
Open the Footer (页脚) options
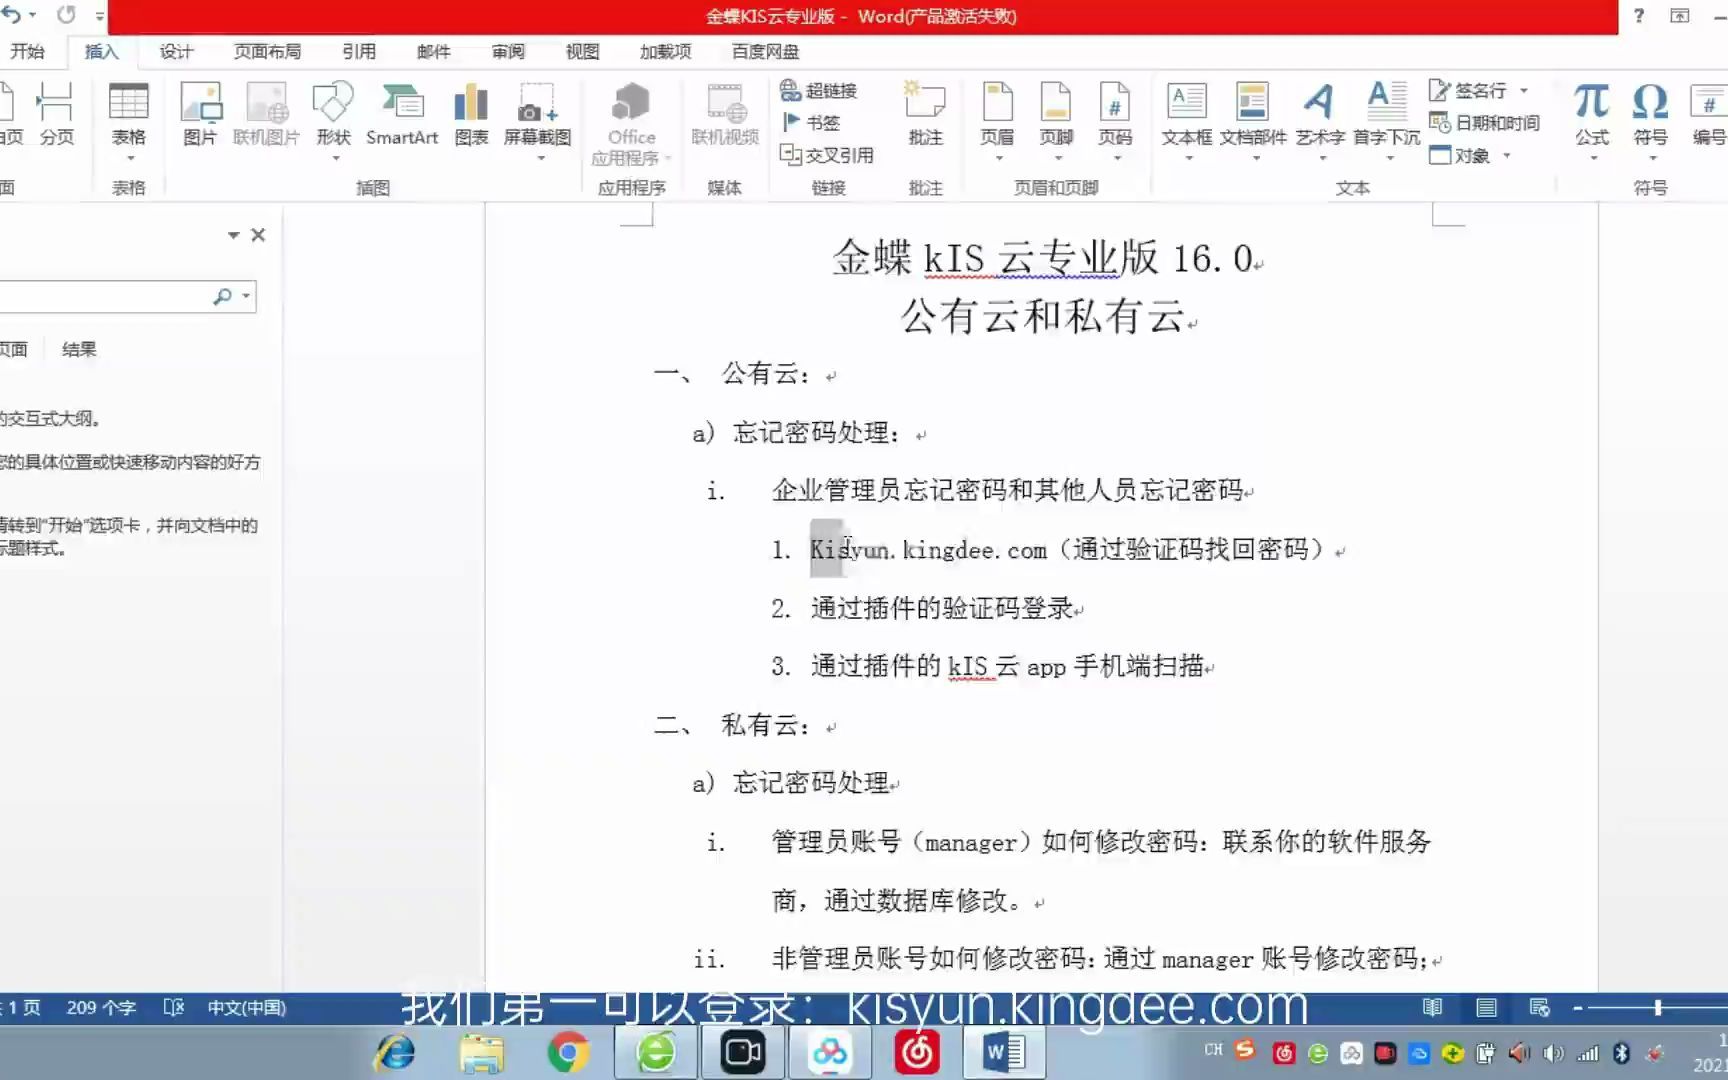coord(1056,120)
